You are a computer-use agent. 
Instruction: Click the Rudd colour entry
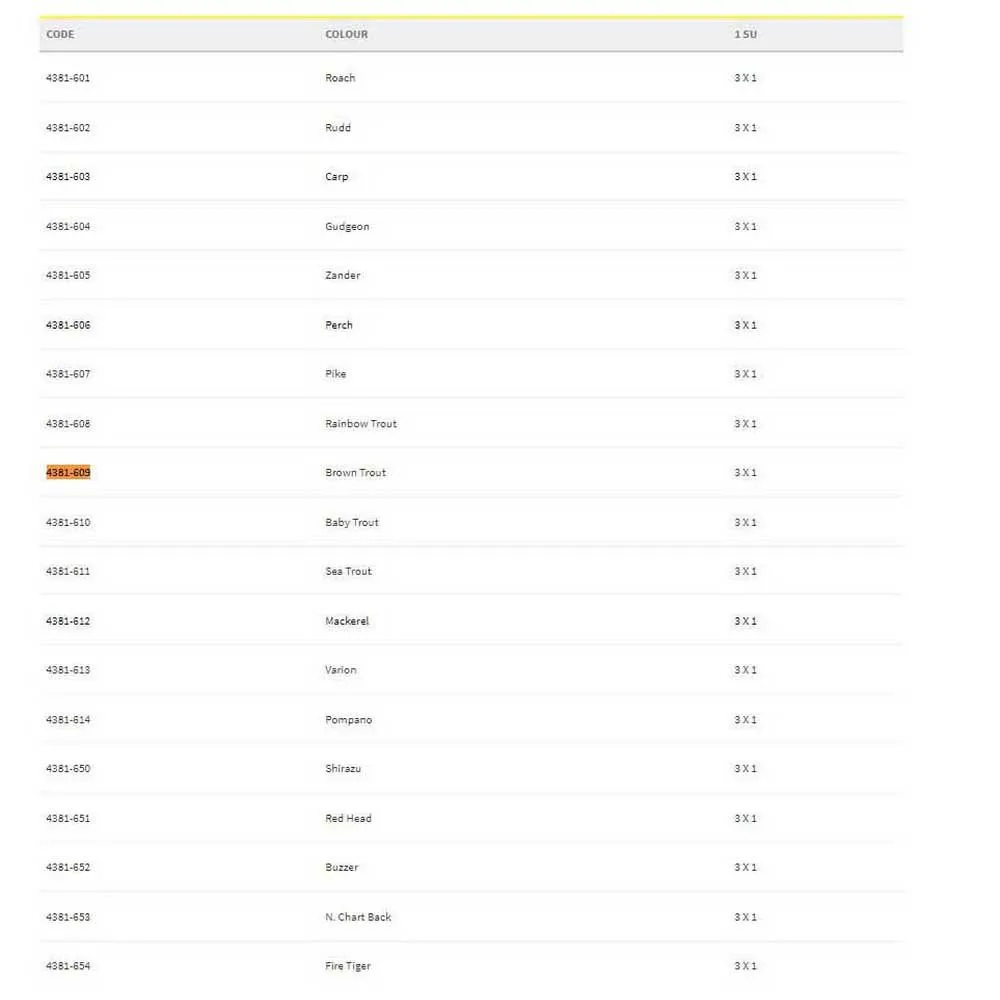click(x=338, y=128)
